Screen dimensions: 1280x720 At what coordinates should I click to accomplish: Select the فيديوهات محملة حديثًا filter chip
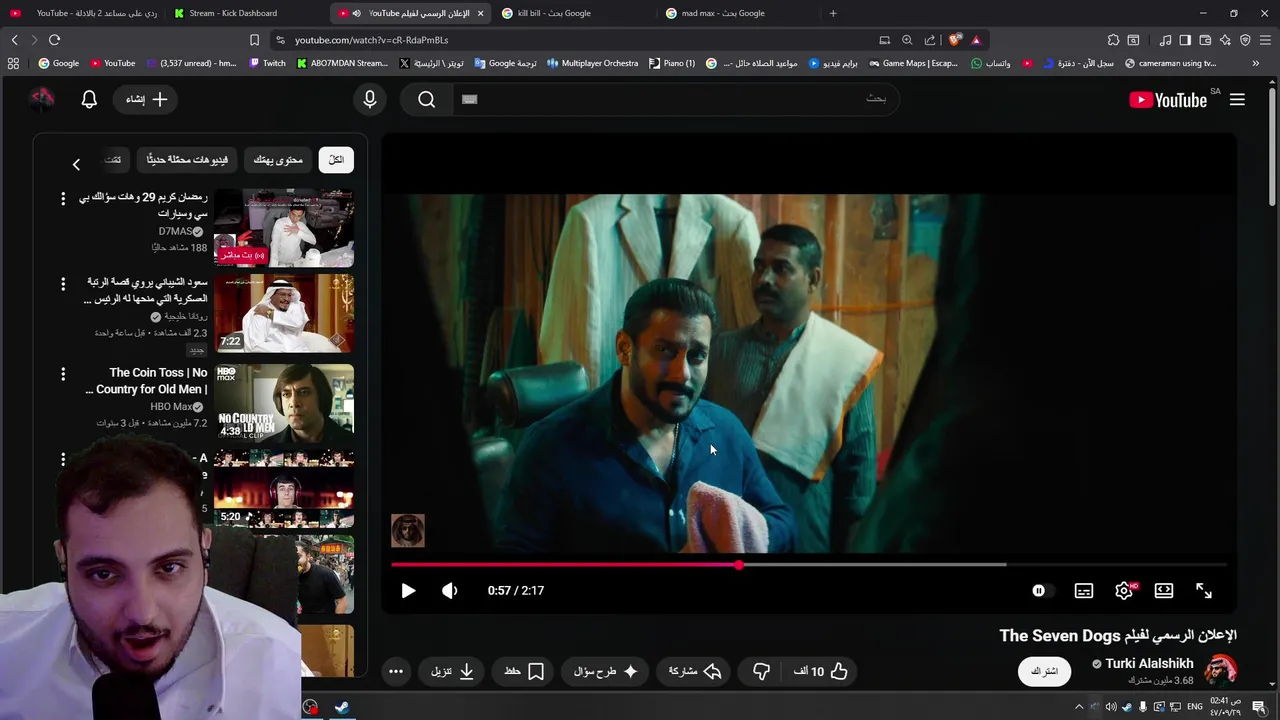tap(187, 160)
